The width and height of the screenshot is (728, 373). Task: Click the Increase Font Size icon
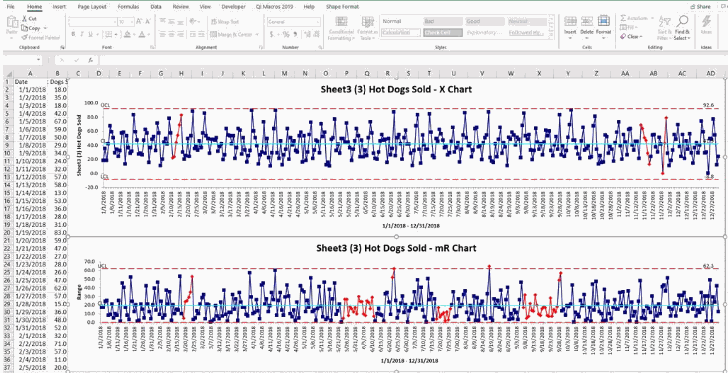coord(139,21)
